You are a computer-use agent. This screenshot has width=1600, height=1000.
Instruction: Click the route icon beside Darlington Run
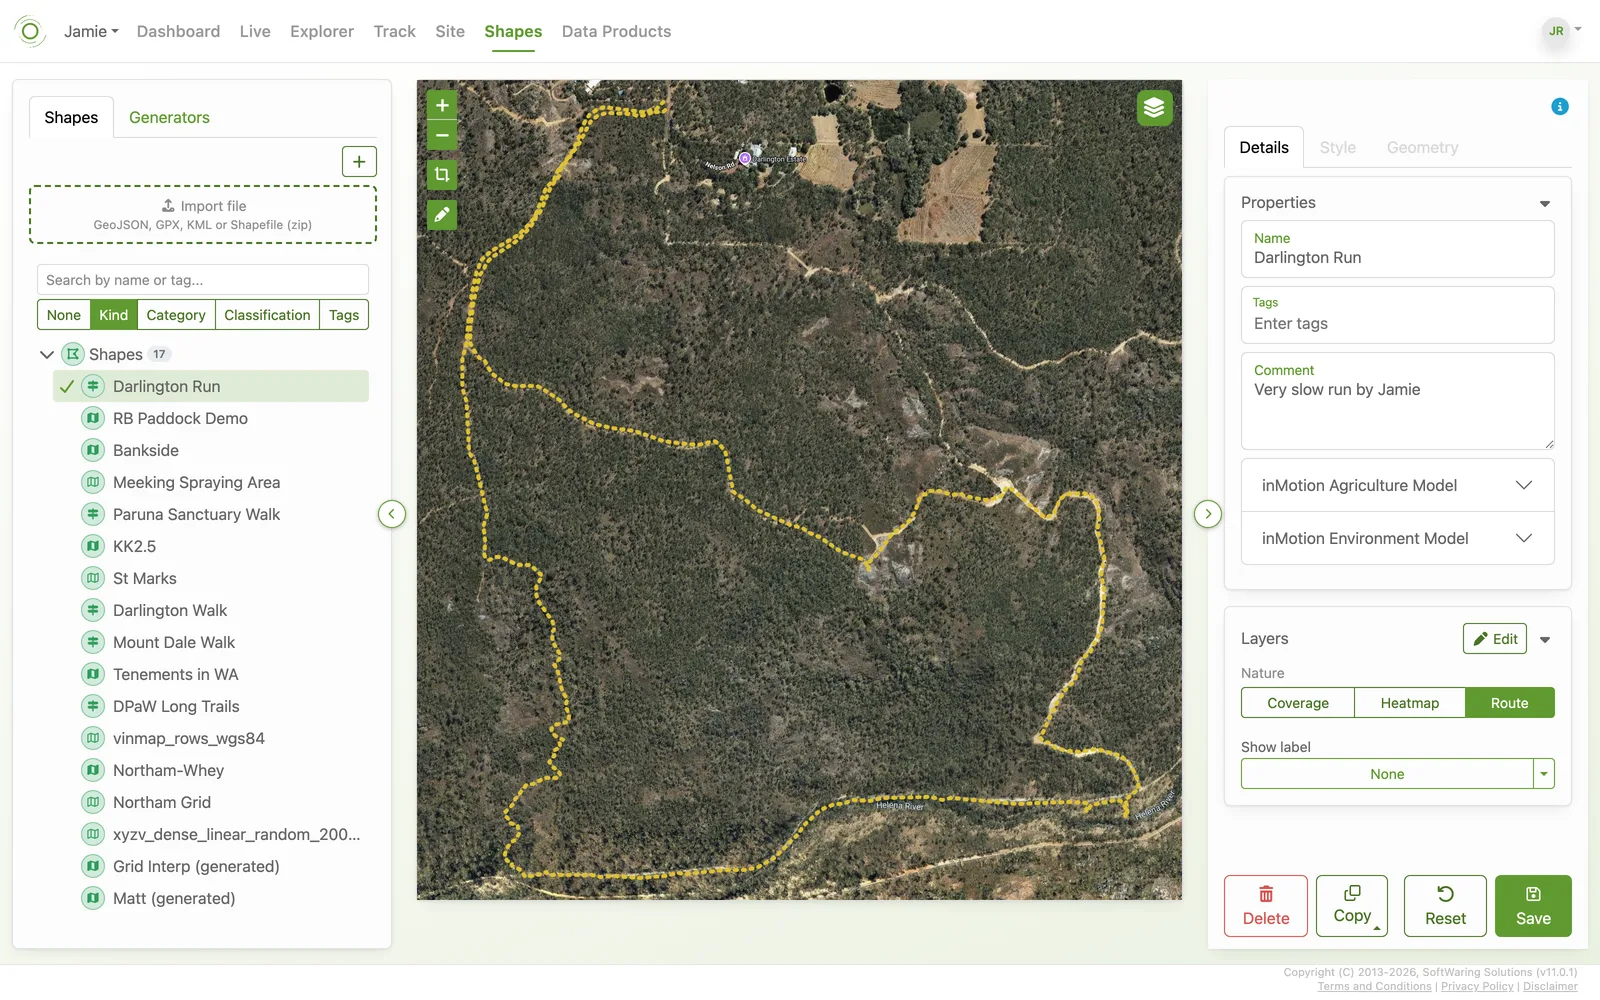pyautogui.click(x=93, y=386)
